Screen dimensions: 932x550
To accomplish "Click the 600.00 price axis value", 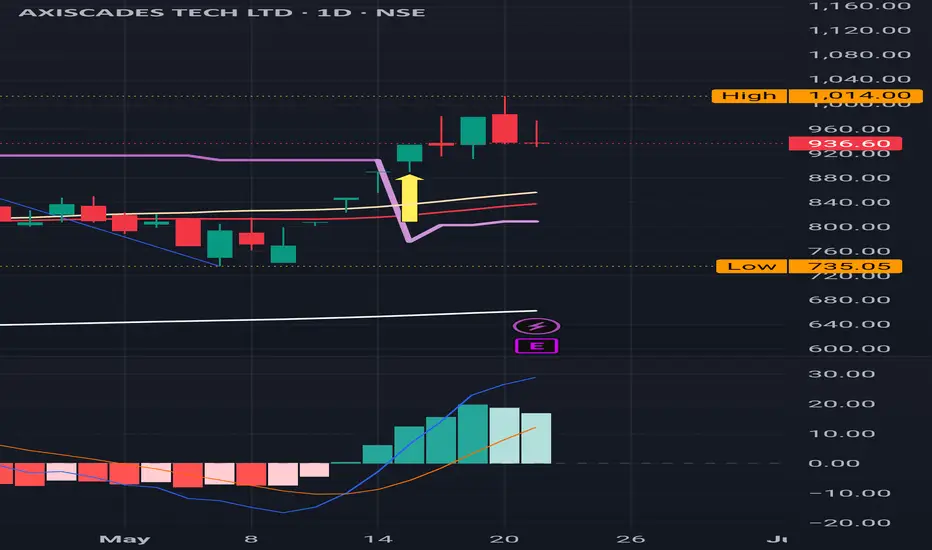I will pos(849,348).
